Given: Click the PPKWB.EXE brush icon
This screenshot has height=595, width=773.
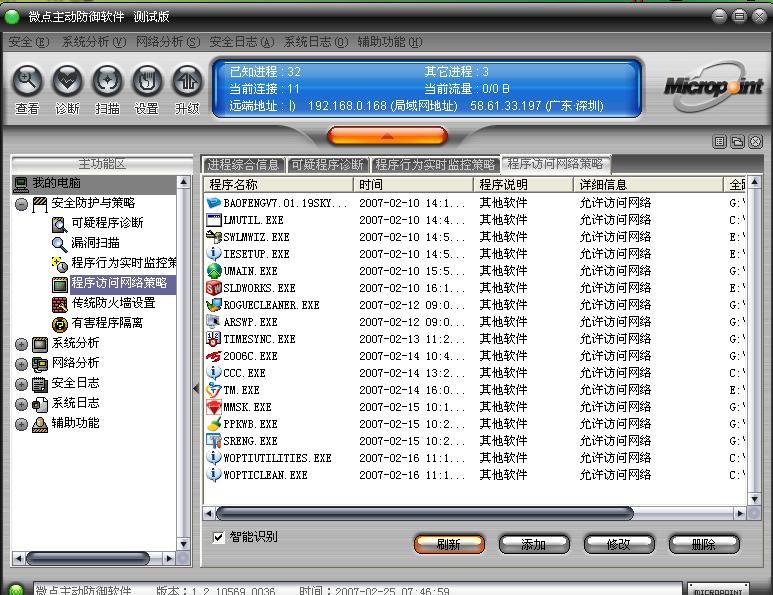Looking at the screenshot, I should click(213, 423).
